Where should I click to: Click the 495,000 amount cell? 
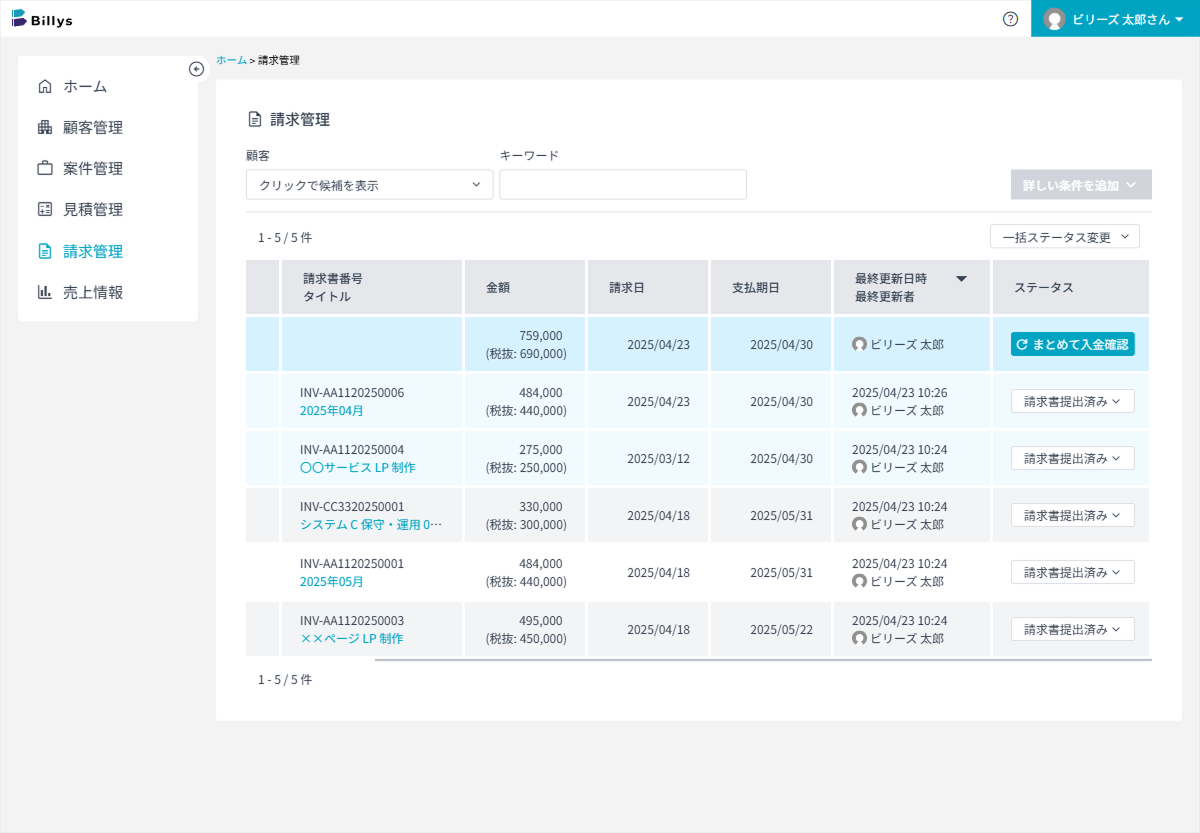pos(525,630)
